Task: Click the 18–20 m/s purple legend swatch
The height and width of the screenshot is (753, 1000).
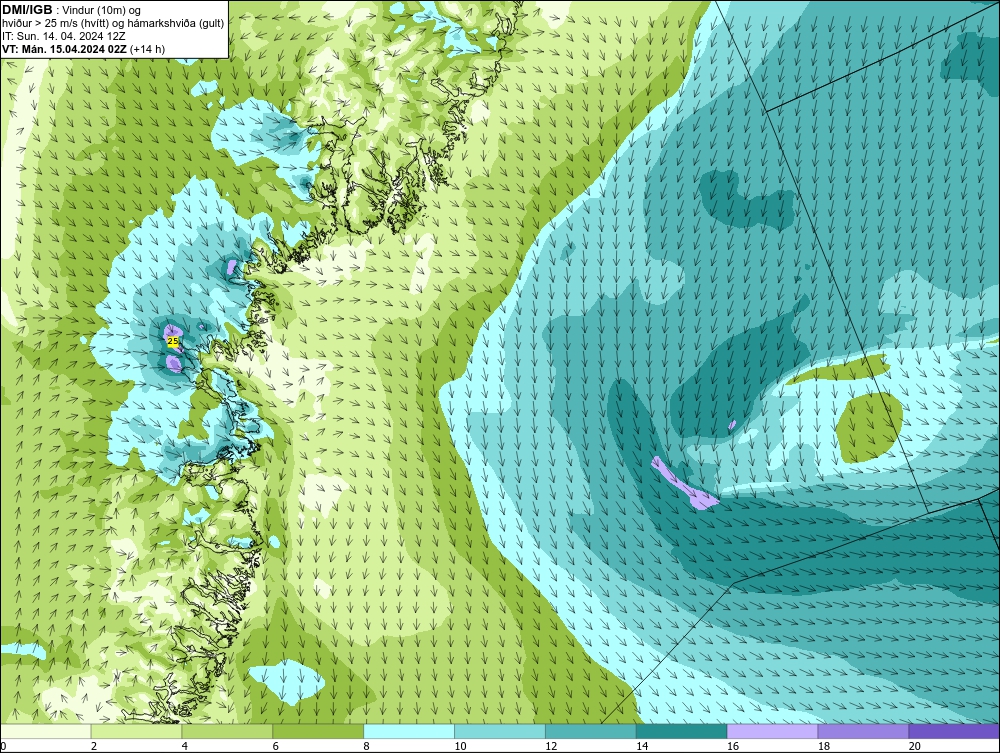Action: pyautogui.click(x=864, y=731)
